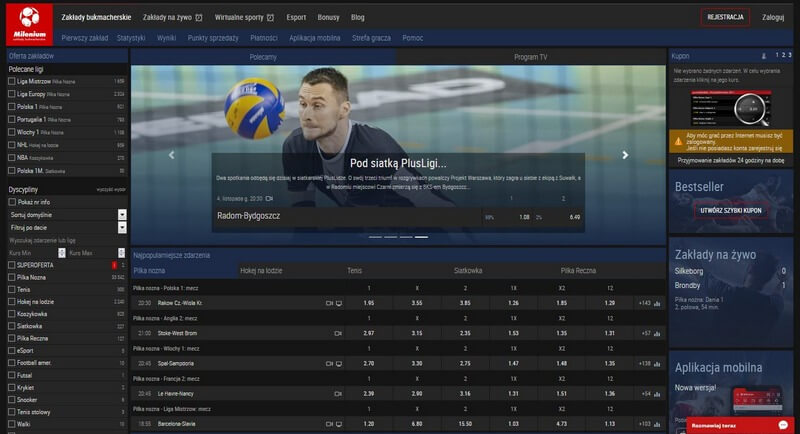Open stats icon for Stoke-West Brom
Screen dimensions: 800x434
[x=657, y=334]
